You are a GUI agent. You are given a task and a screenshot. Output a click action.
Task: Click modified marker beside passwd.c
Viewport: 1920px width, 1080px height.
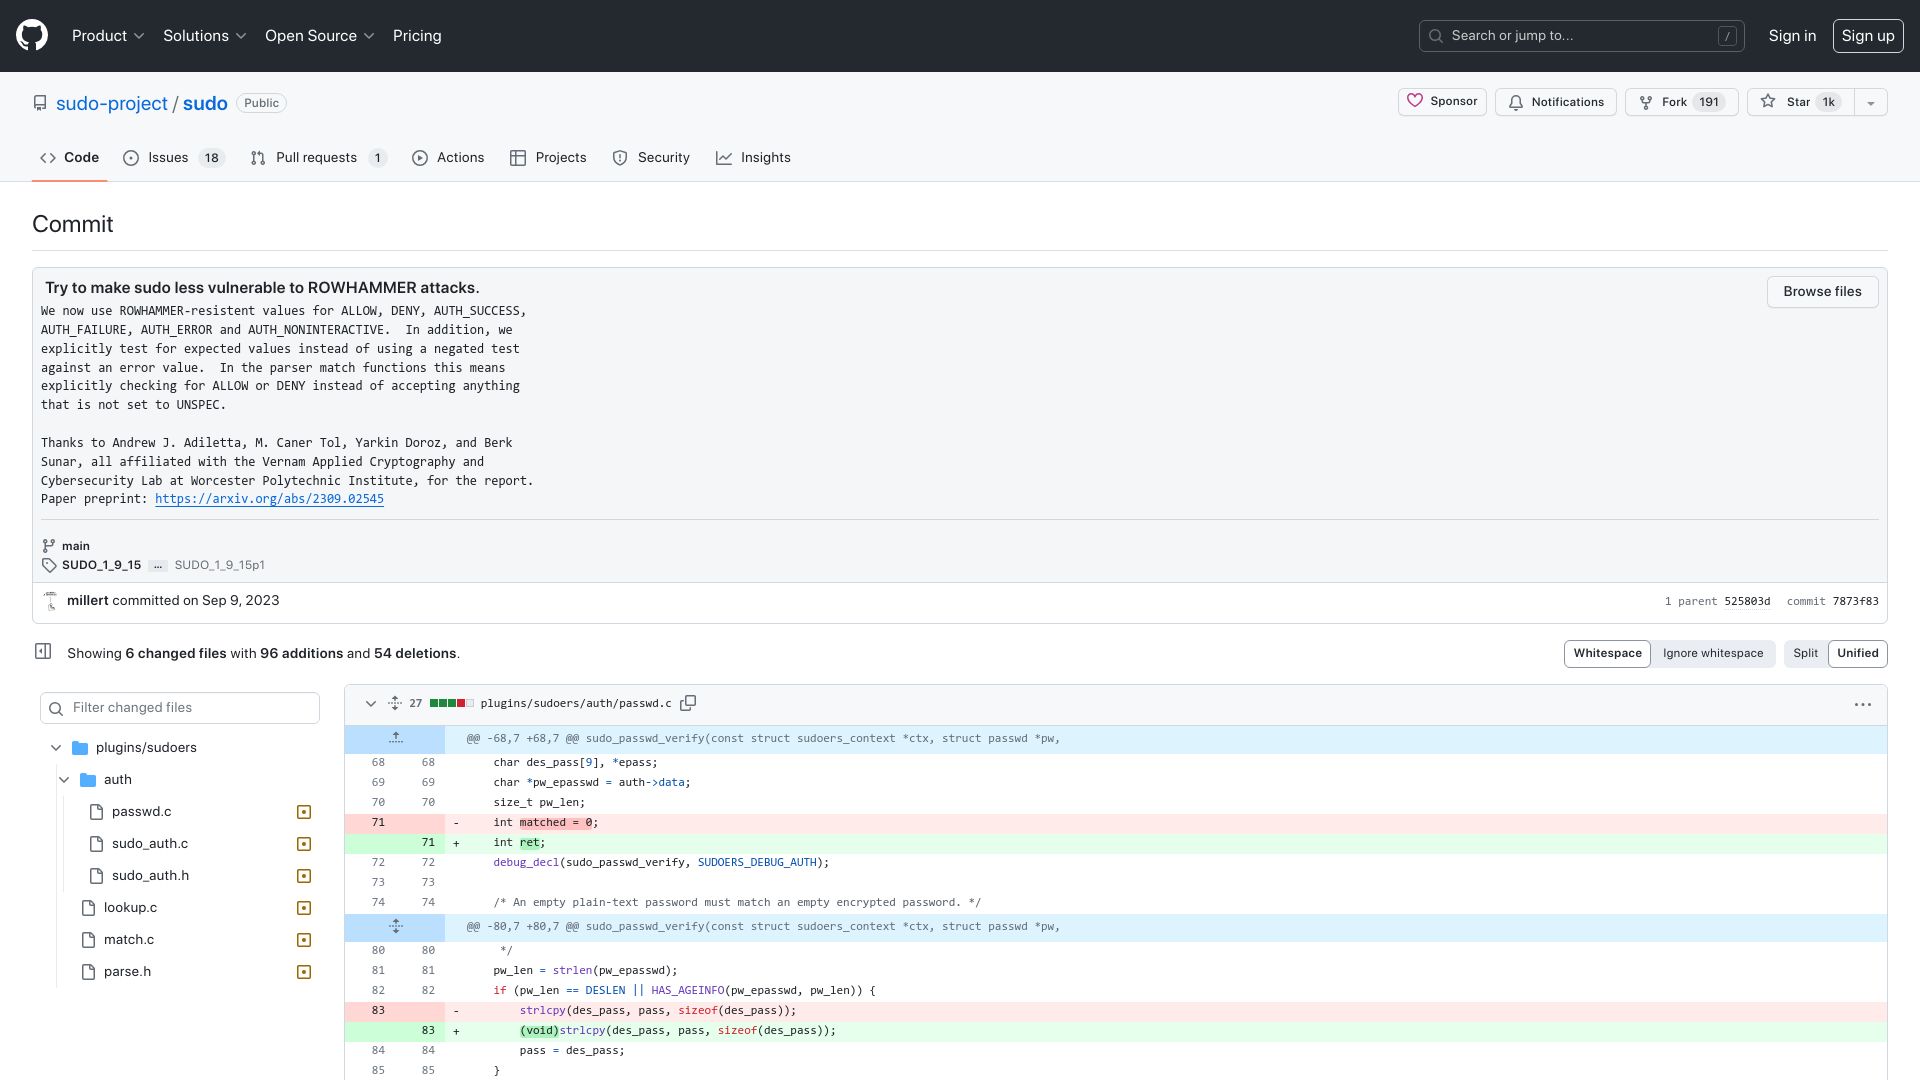pos(304,812)
